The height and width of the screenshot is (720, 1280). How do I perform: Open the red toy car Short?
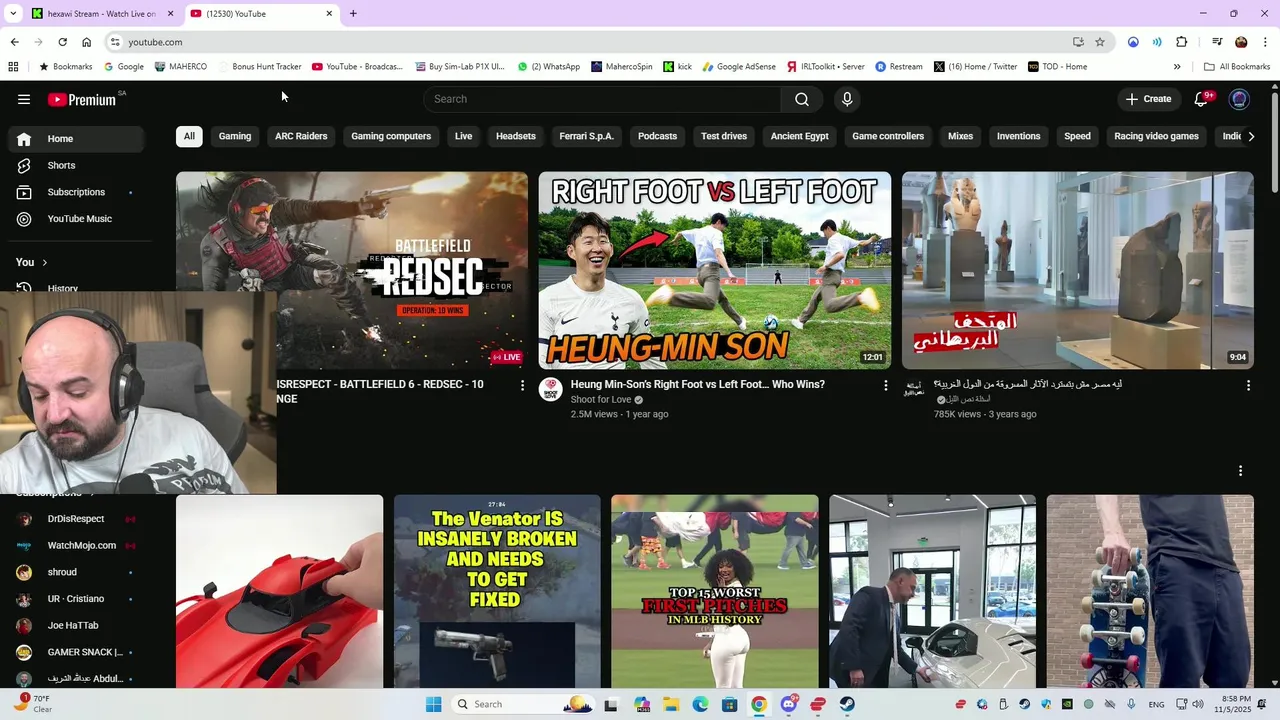279,591
